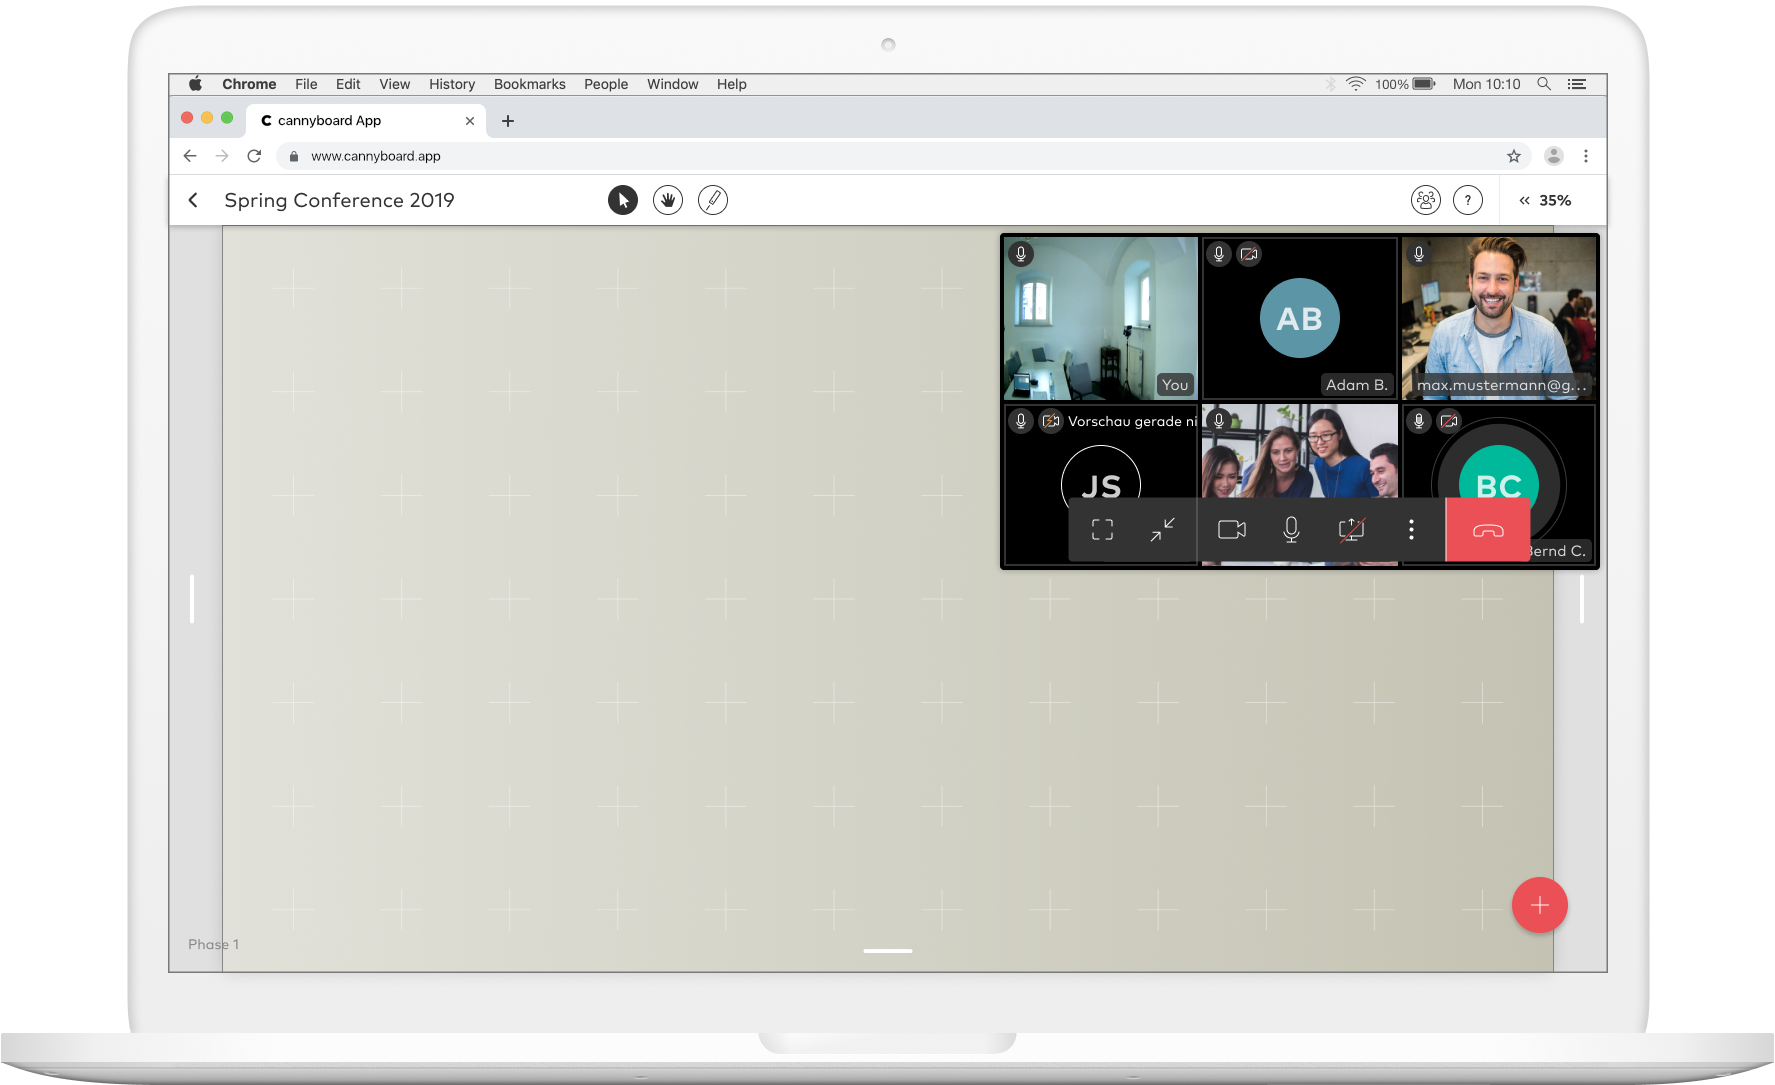Minimize the video call panel
The height and width of the screenshot is (1085, 1775).
(x=1162, y=530)
